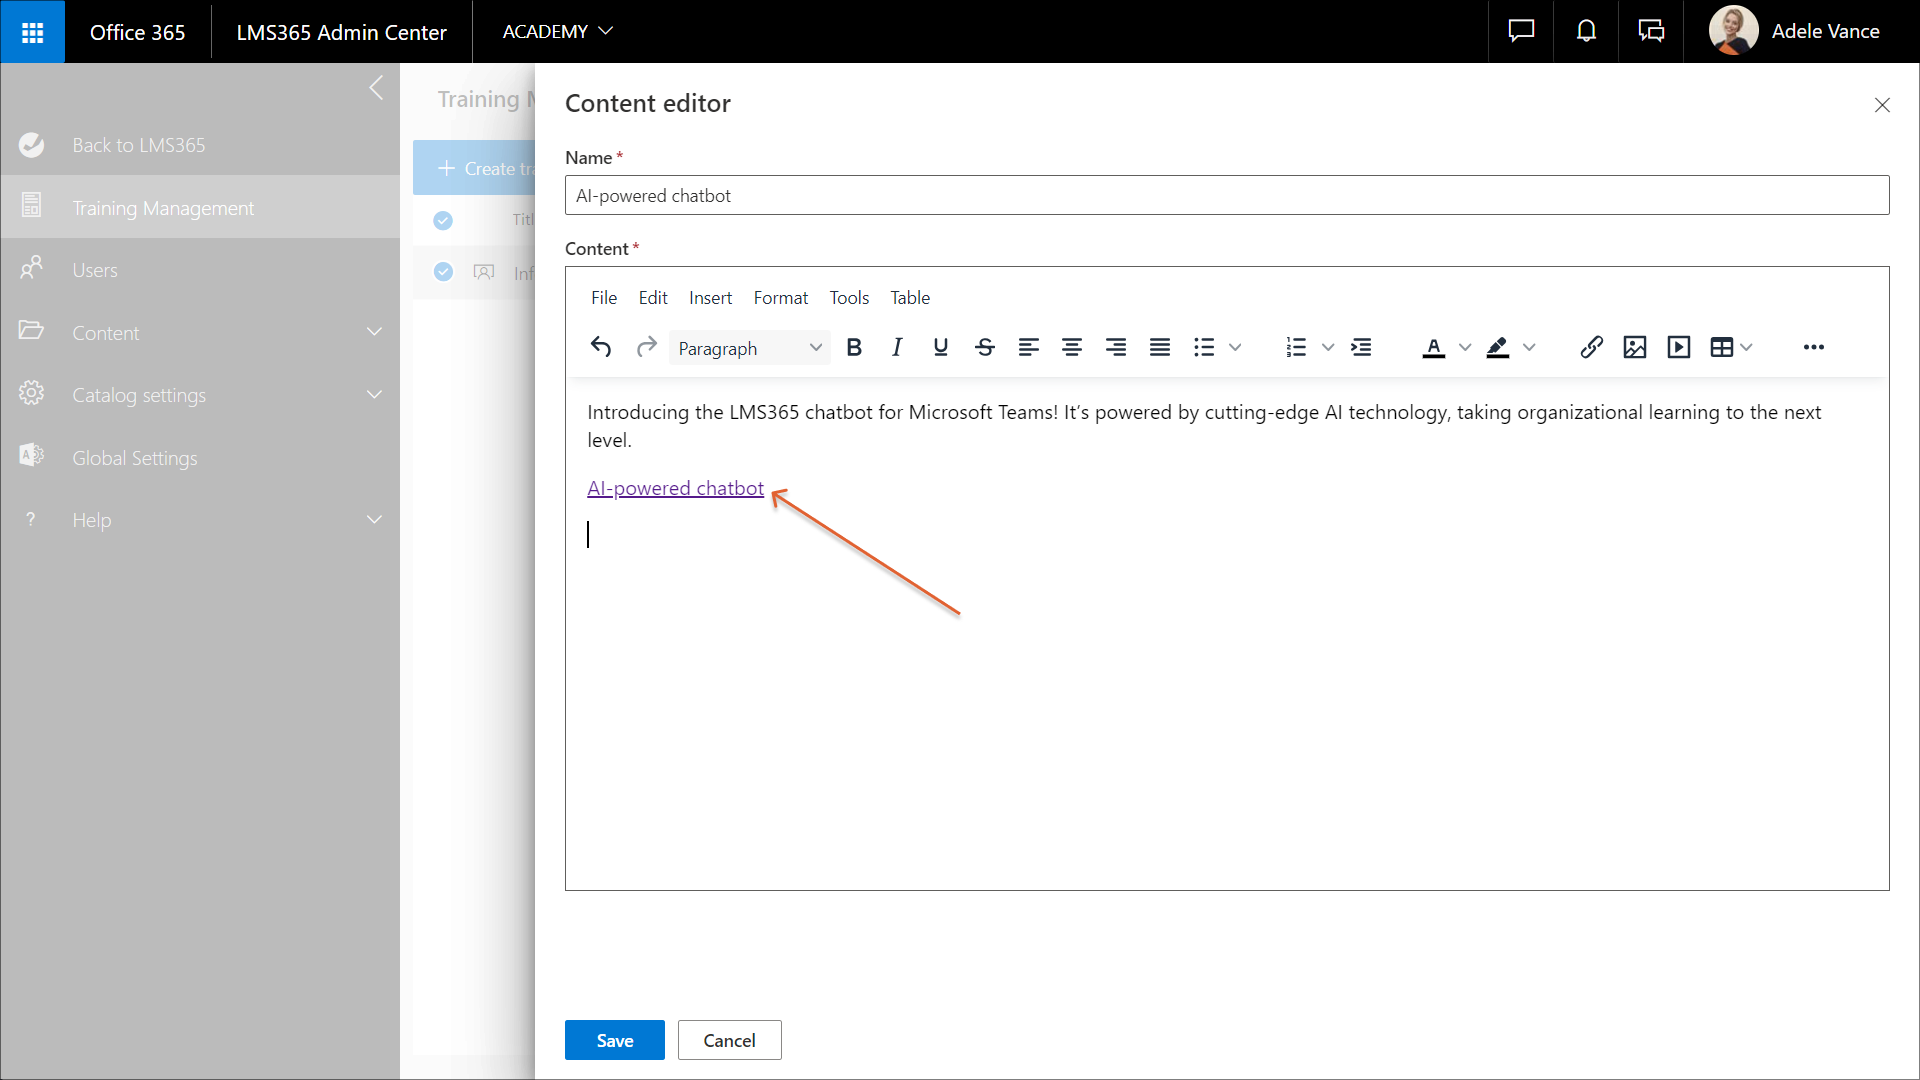The image size is (1920, 1080).
Task: Open the Paragraph format dropdown
Action: [749, 348]
